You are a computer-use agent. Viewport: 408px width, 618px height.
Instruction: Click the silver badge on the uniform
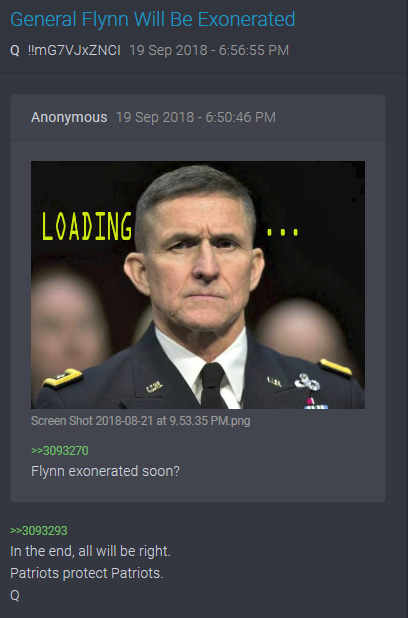tap(307, 382)
